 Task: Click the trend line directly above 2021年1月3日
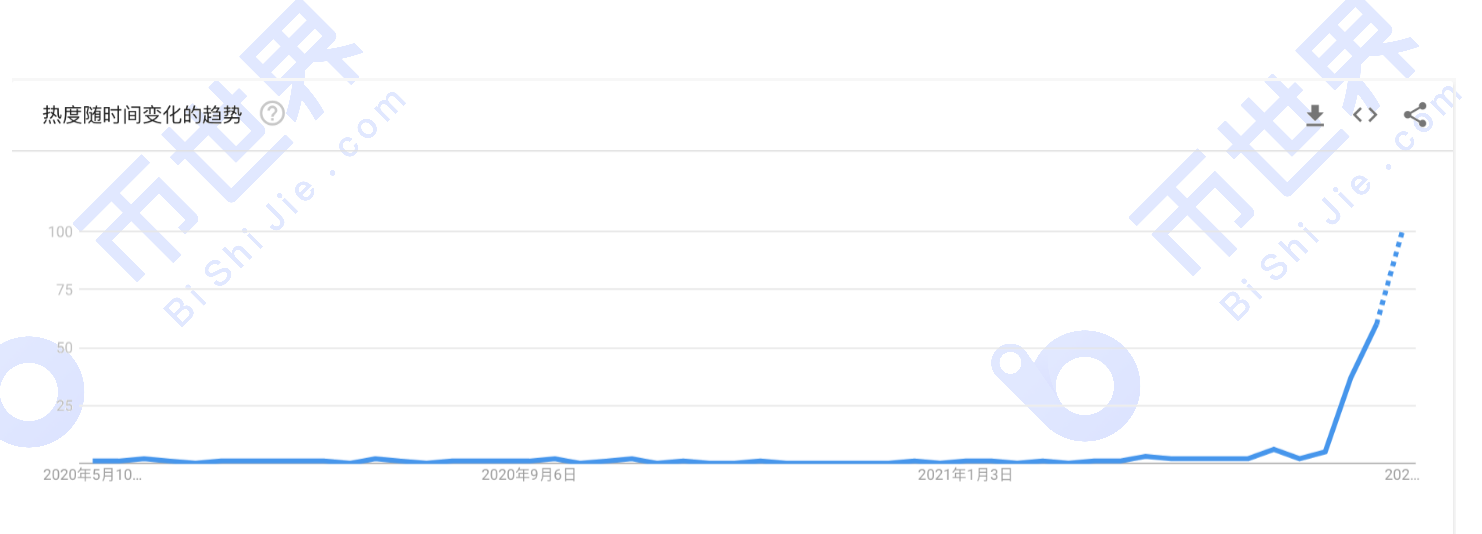(x=965, y=461)
